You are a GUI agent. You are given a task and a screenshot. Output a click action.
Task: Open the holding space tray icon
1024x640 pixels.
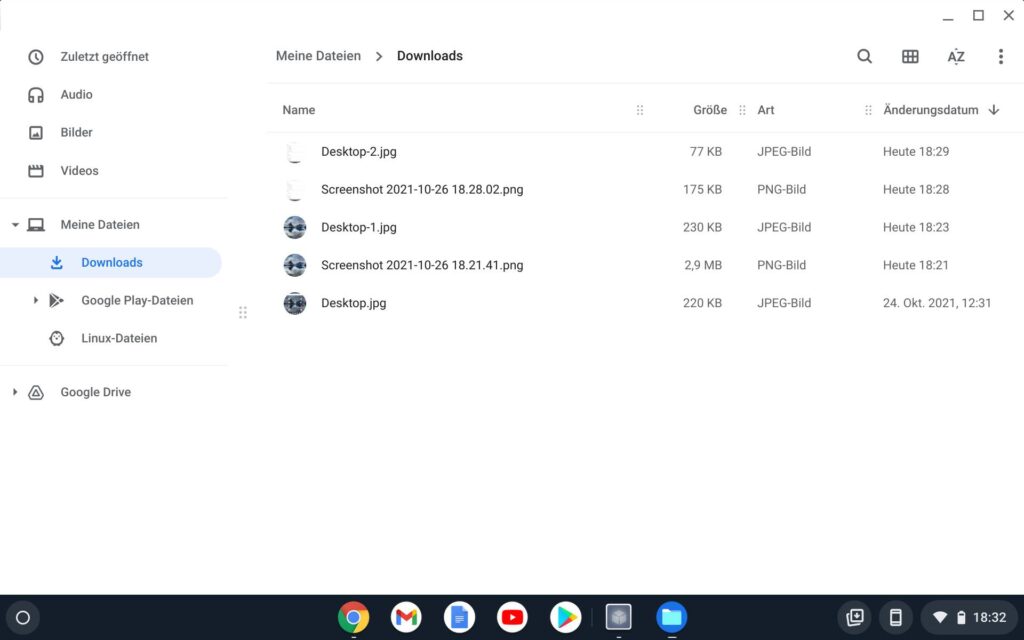point(854,617)
